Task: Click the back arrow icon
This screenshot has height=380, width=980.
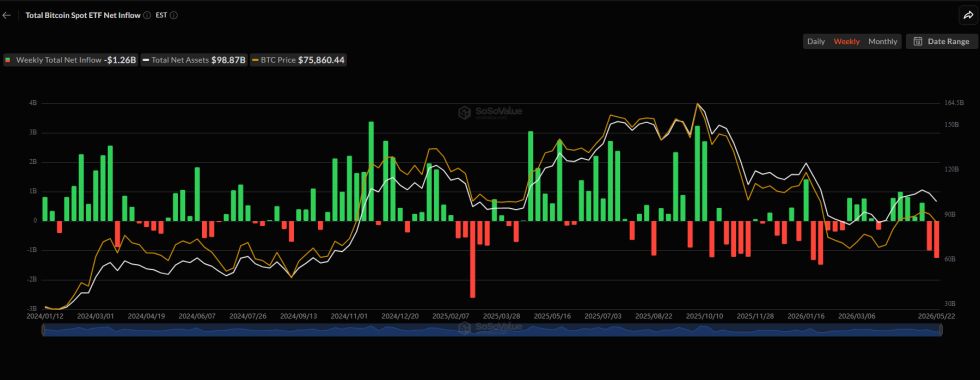Action: 7,16
